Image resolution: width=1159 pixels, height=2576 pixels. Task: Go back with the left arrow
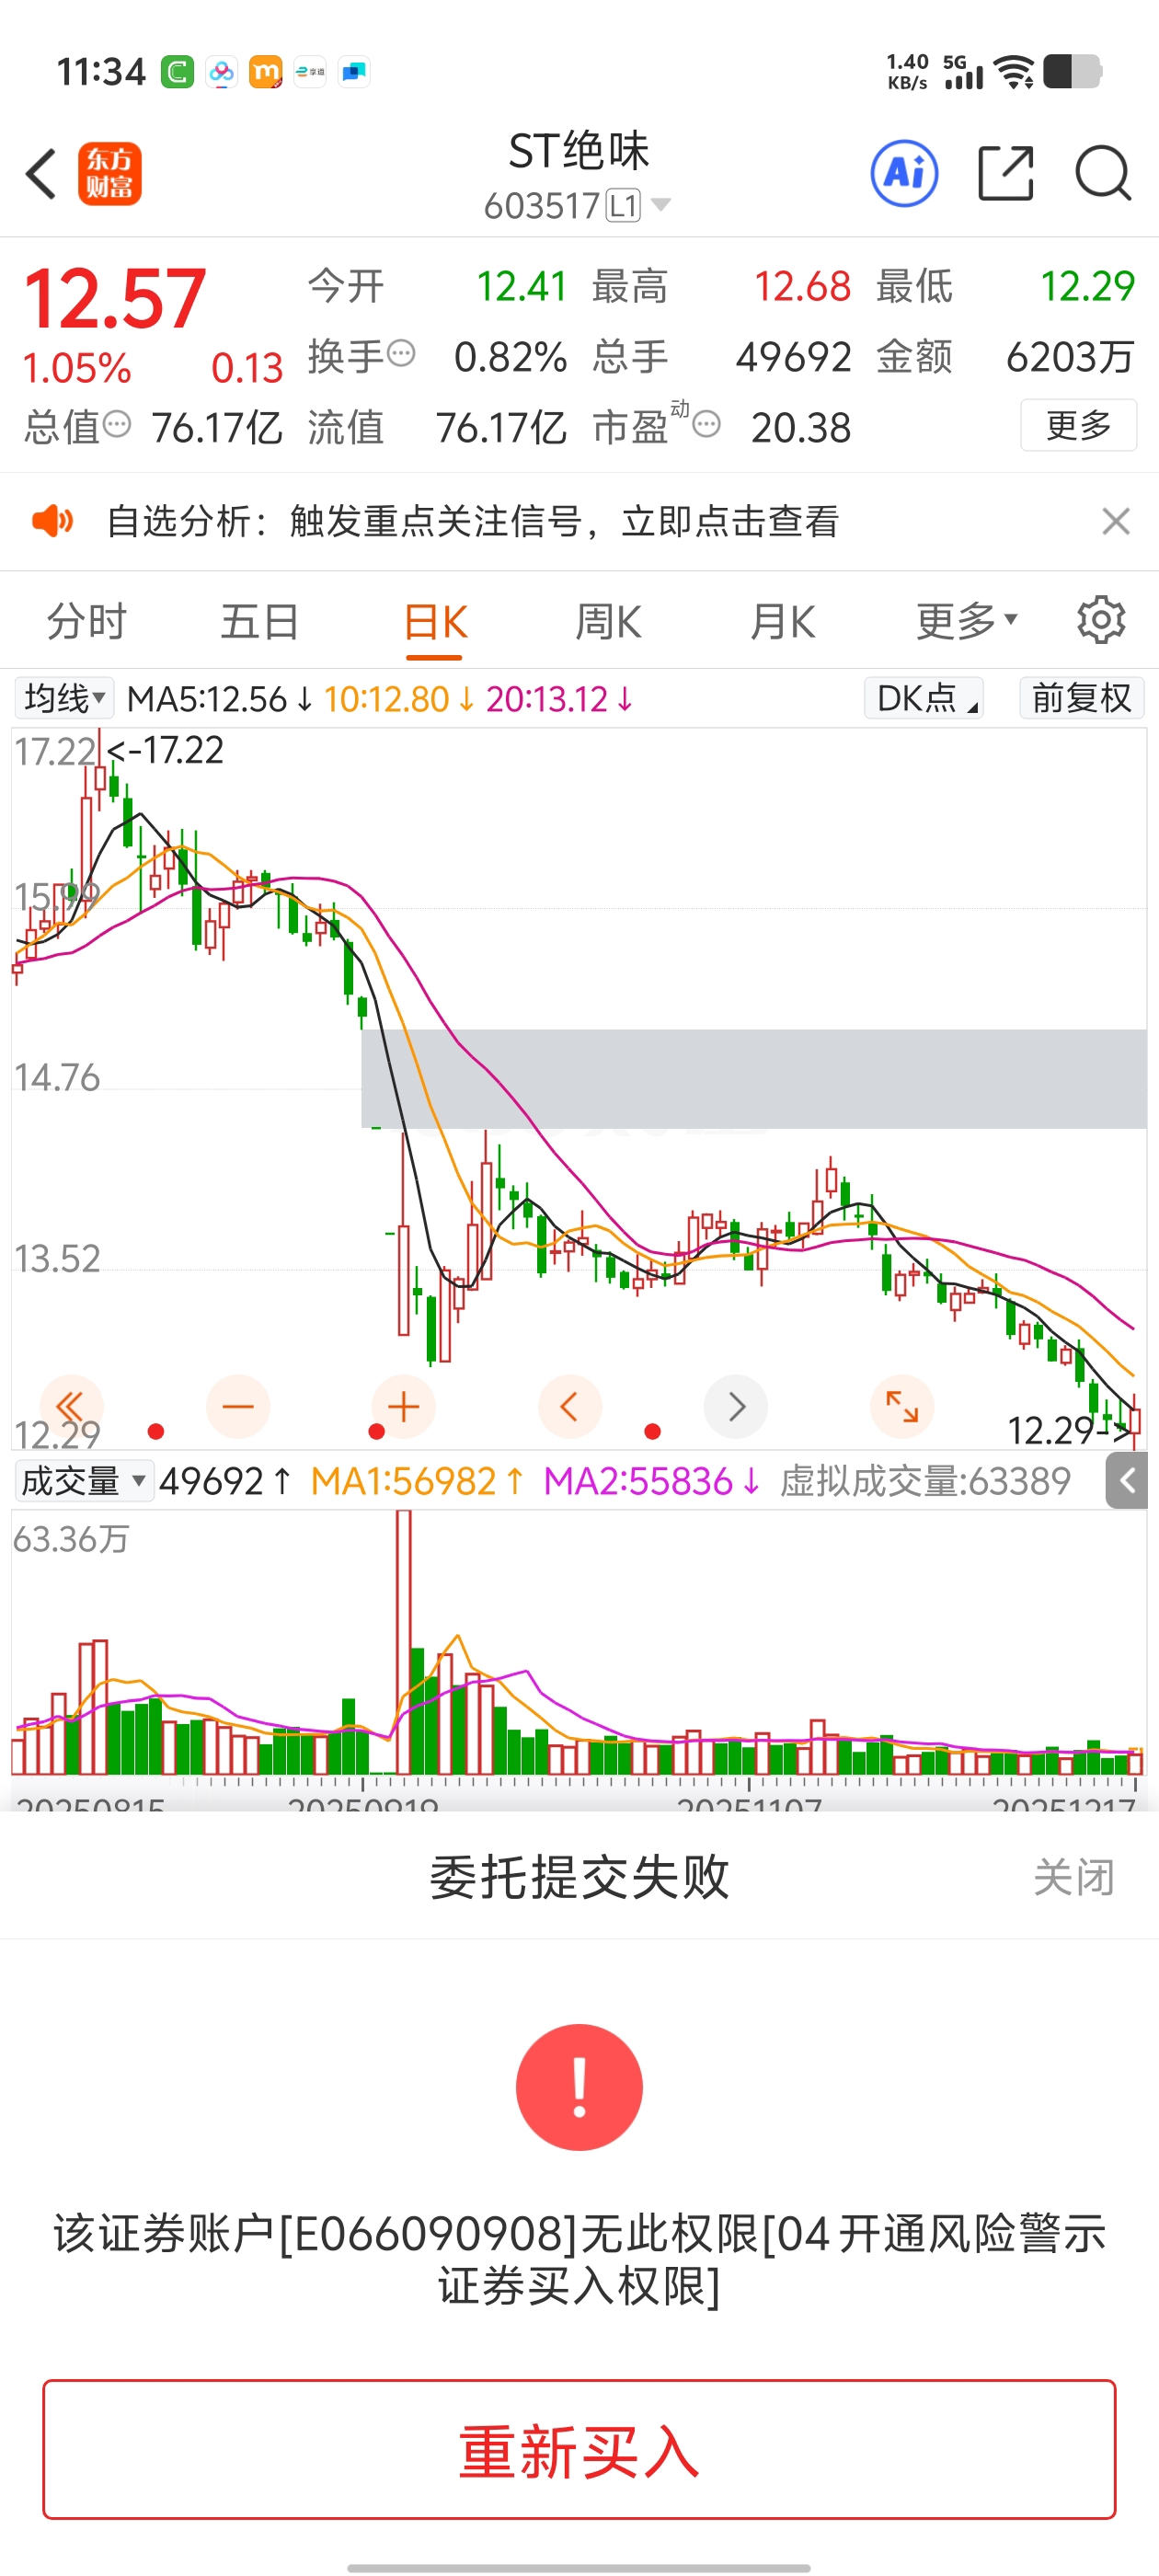click(x=41, y=174)
